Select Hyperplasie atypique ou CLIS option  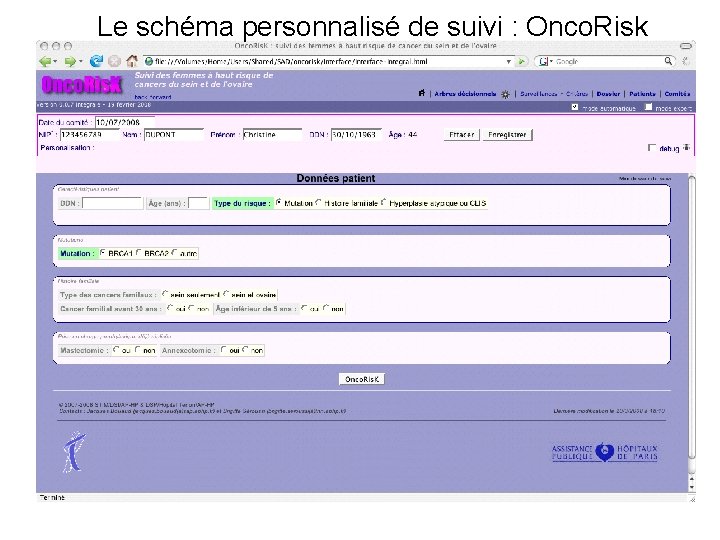point(383,202)
